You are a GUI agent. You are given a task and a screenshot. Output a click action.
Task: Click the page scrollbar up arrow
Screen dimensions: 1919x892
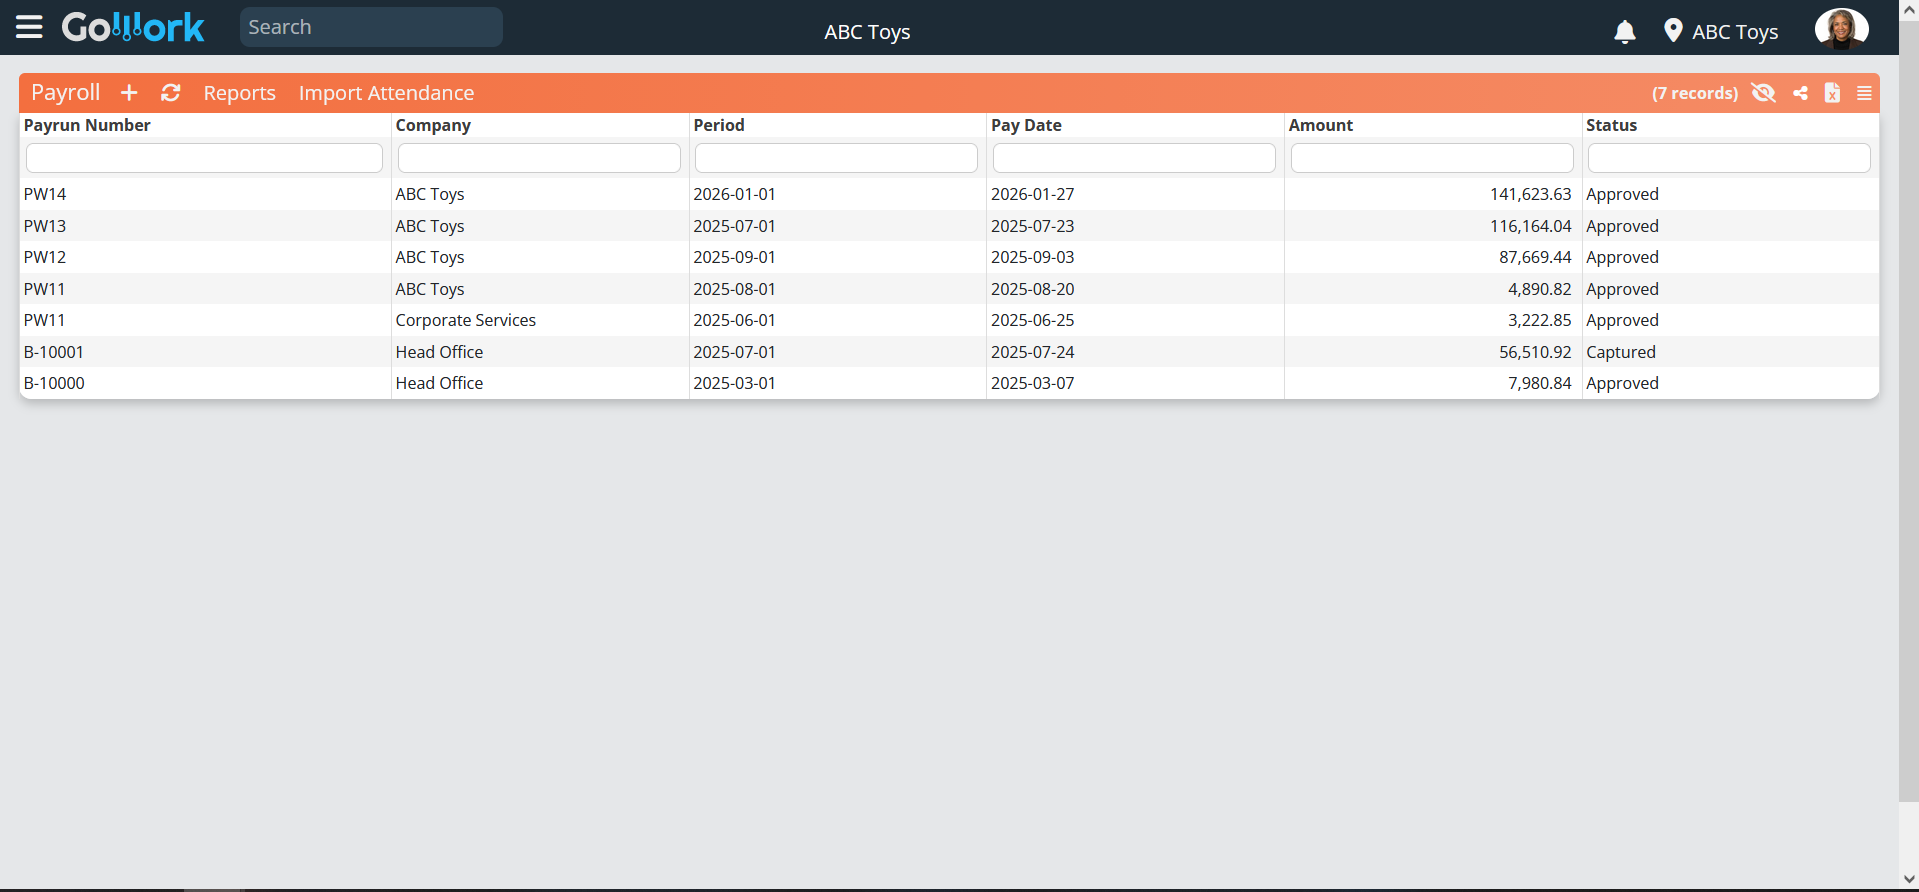[x=1909, y=9]
